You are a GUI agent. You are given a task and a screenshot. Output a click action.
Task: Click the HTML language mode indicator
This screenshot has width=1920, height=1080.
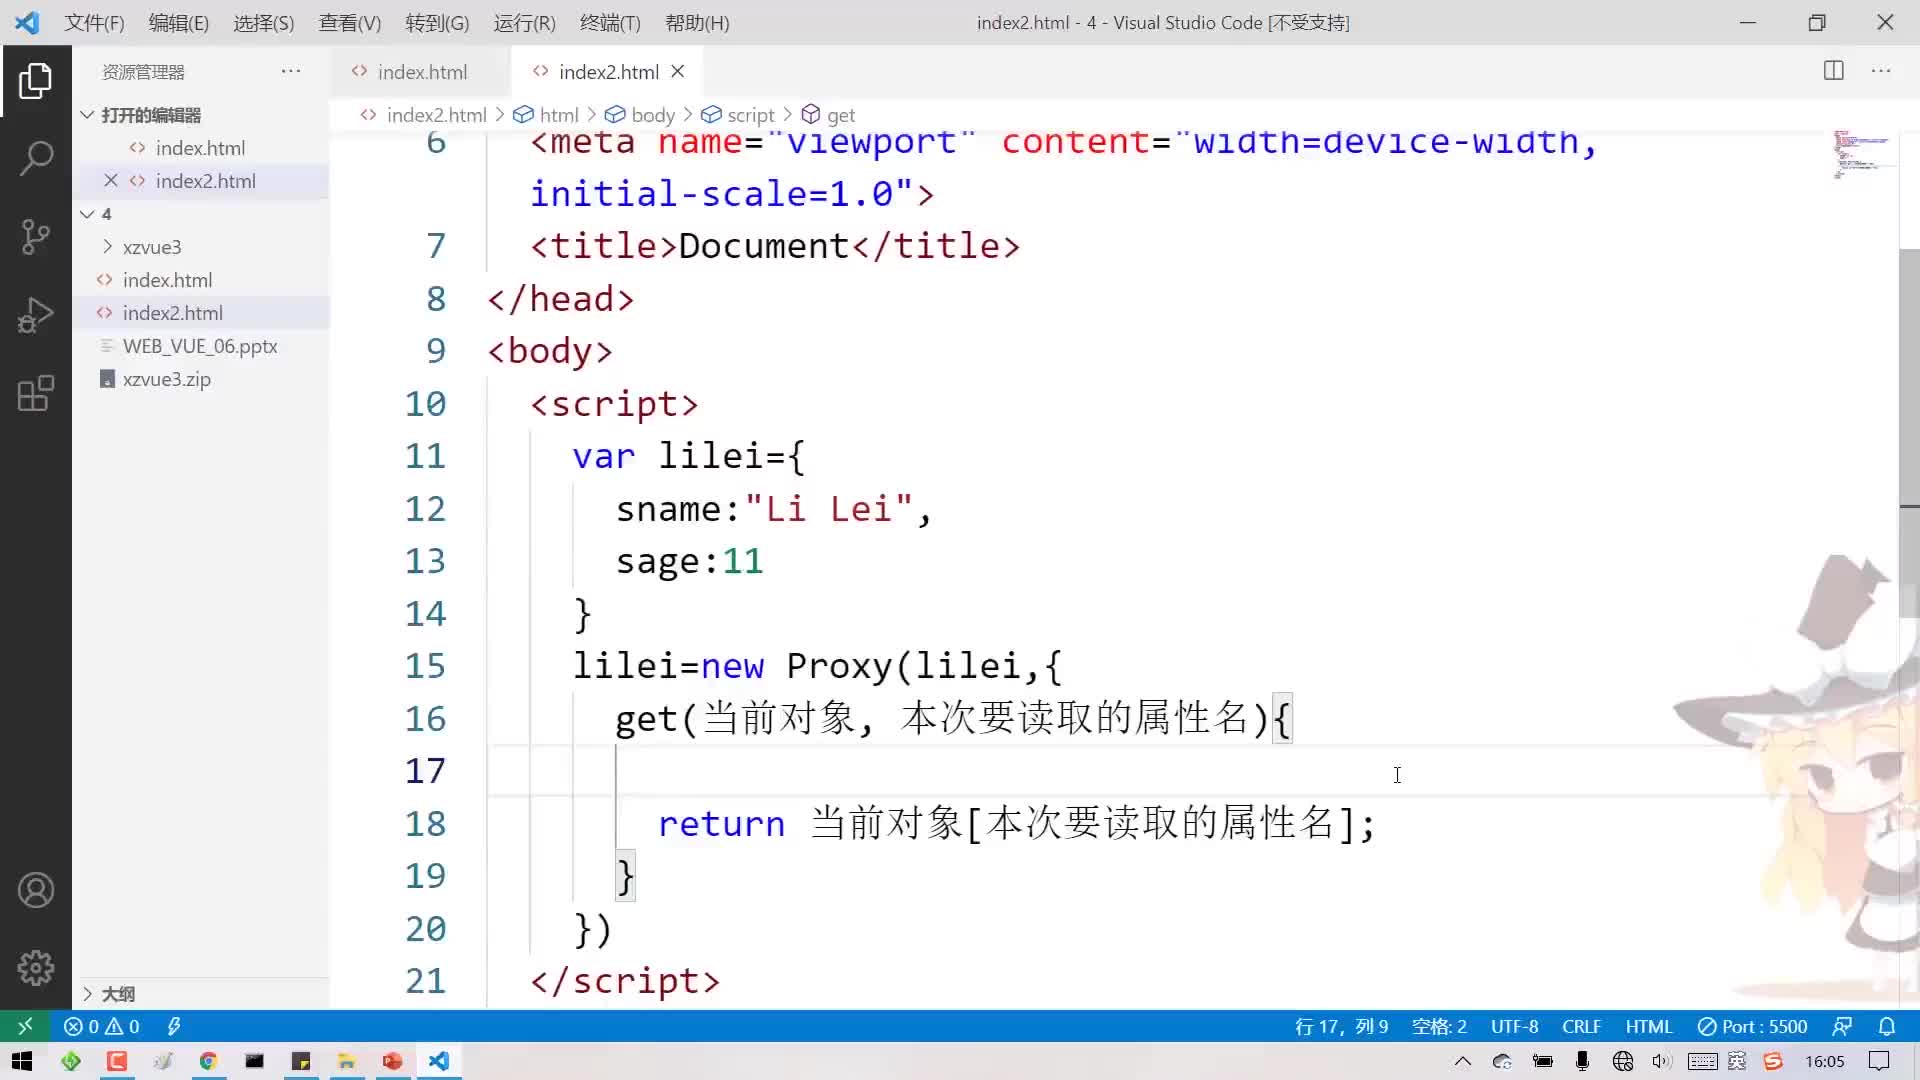click(1650, 1027)
